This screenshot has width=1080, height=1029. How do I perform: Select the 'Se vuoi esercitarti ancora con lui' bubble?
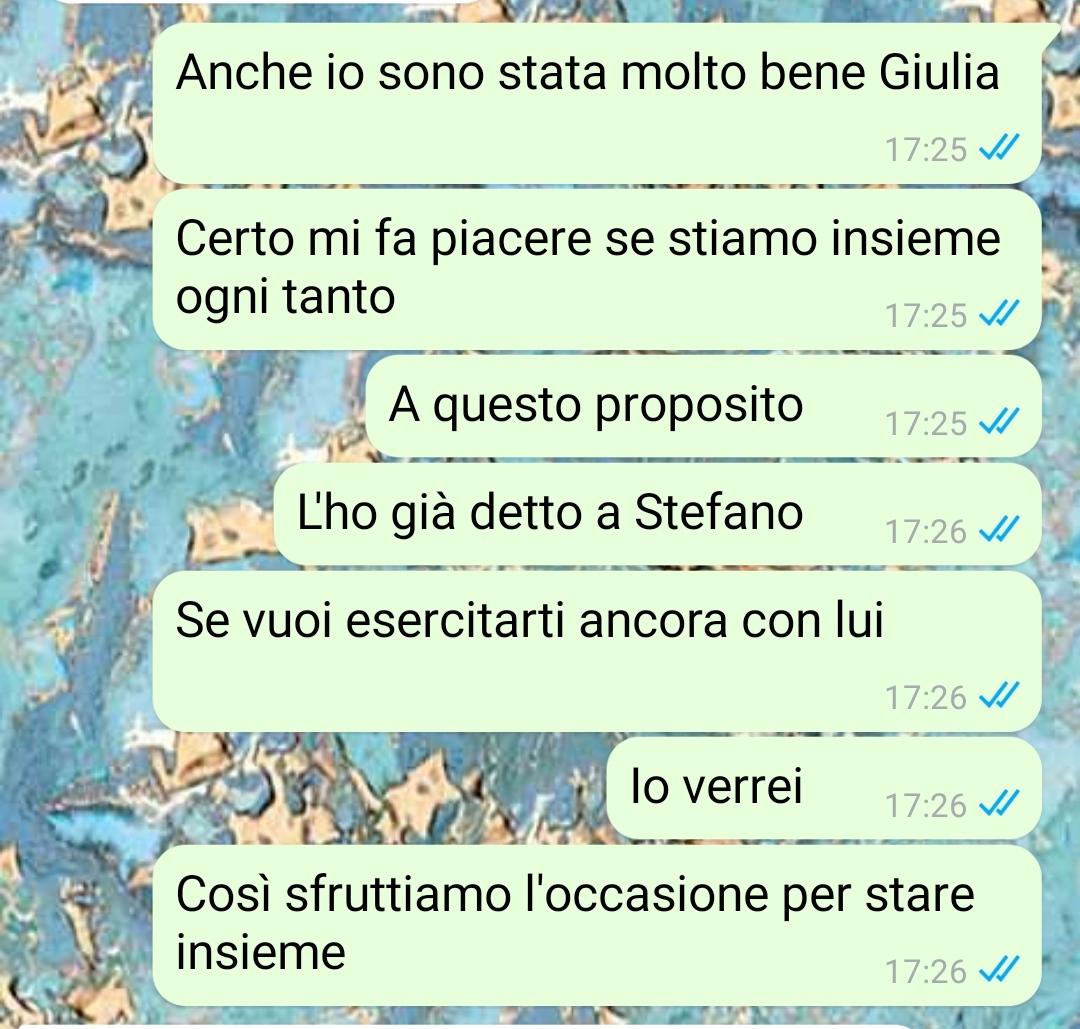pos(596,652)
